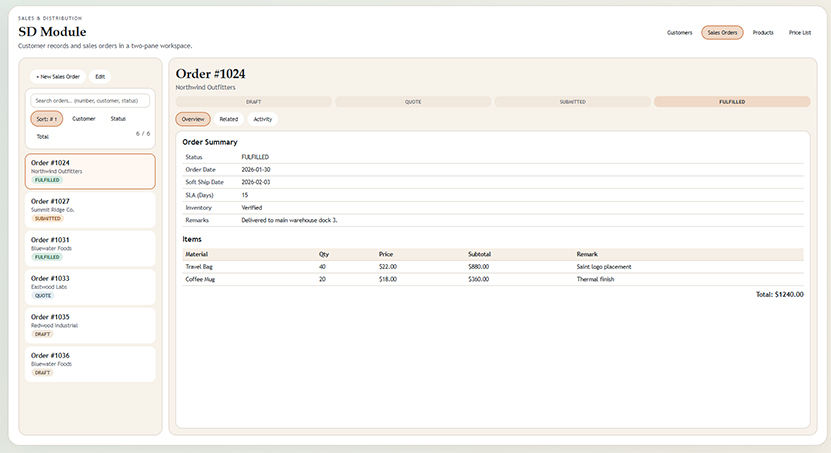Click the Price column header
Screen dimensions: 831x453
click(386, 254)
